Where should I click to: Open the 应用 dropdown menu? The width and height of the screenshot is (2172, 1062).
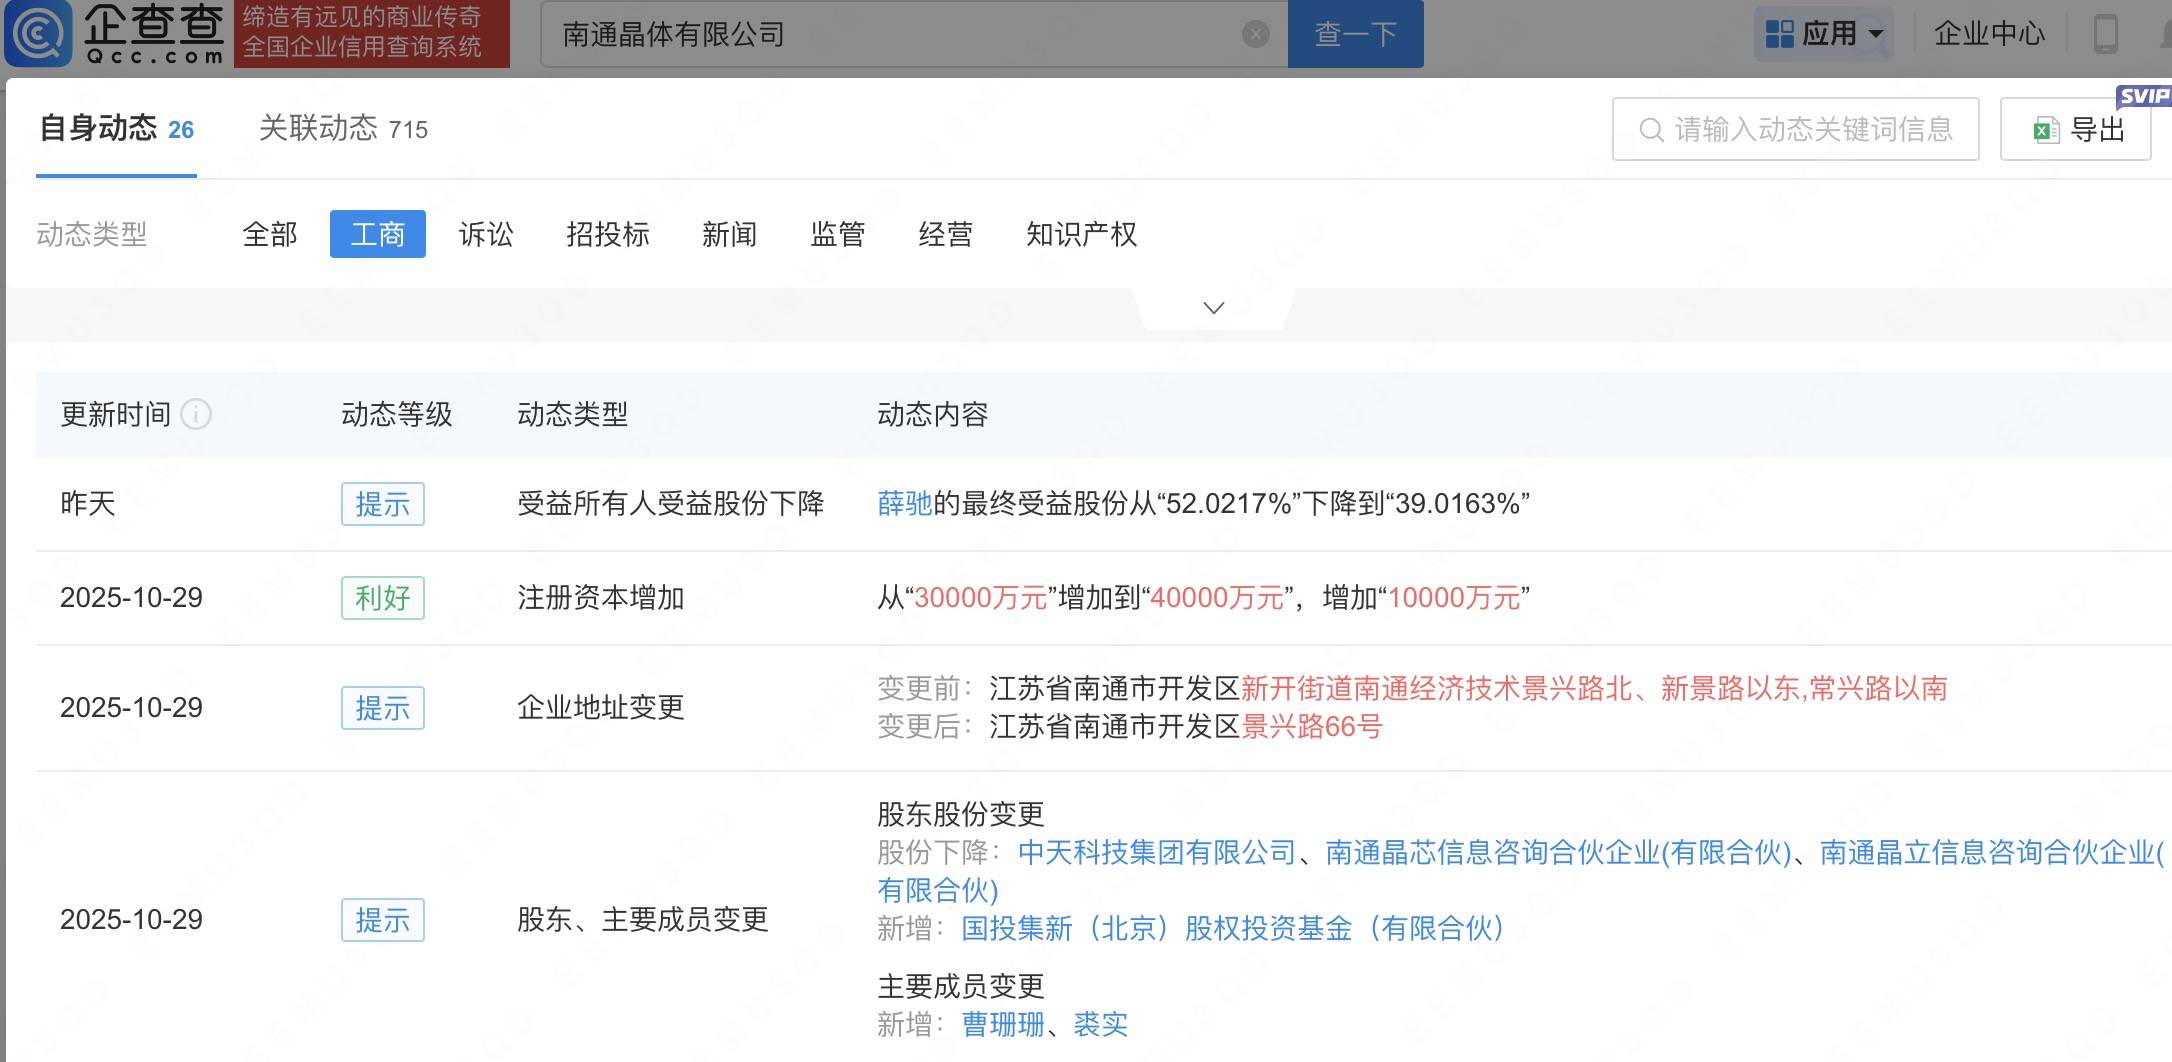pos(1824,34)
